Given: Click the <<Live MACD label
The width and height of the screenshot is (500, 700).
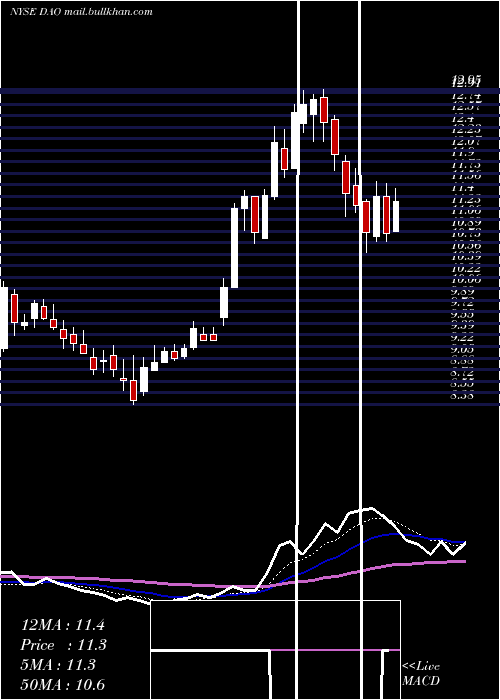Looking at the screenshot, I should 421,674.
